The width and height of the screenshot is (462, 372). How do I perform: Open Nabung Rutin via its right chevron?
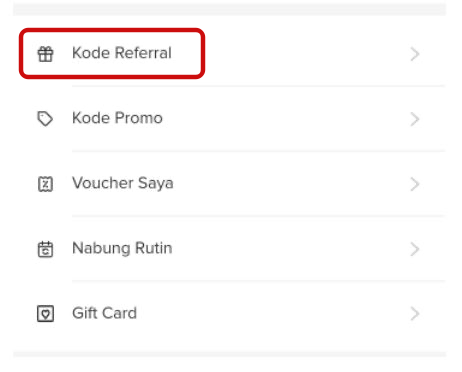click(x=415, y=249)
